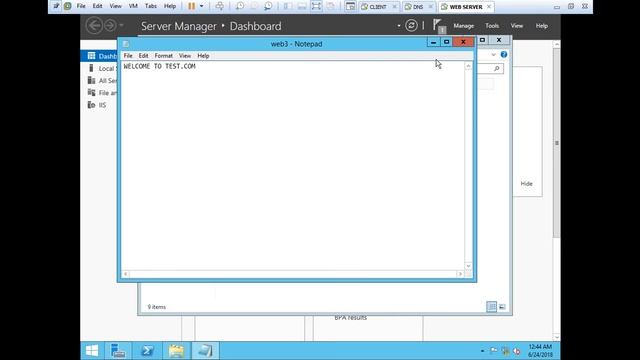Select Local Server in Server Manager sidebar
Screen dimensions: 640x360
[99, 68]
